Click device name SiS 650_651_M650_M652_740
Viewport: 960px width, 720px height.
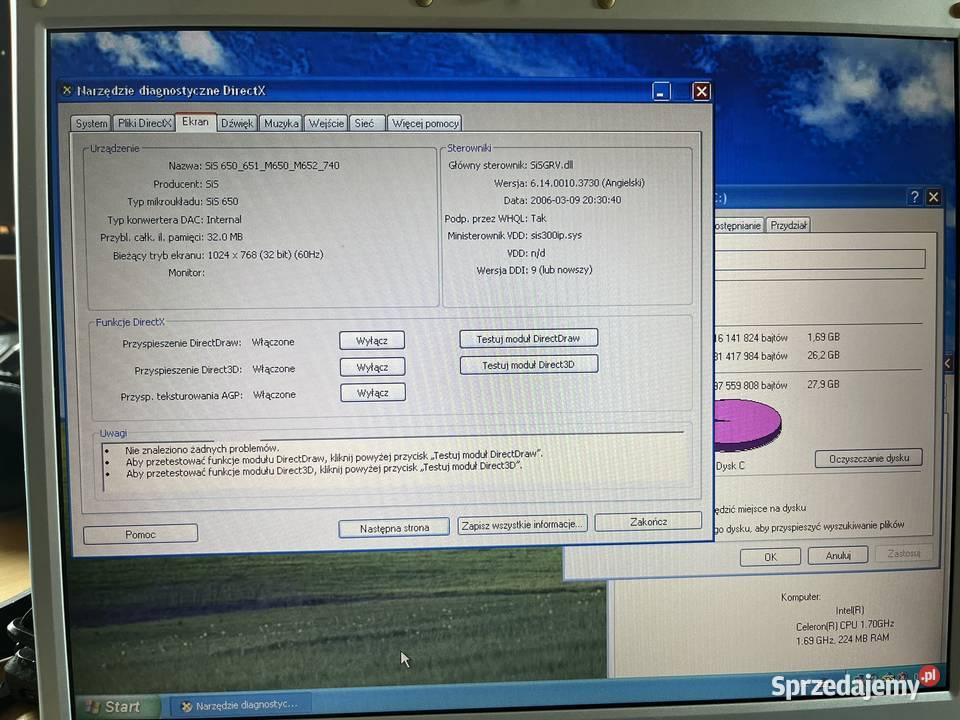(272, 165)
